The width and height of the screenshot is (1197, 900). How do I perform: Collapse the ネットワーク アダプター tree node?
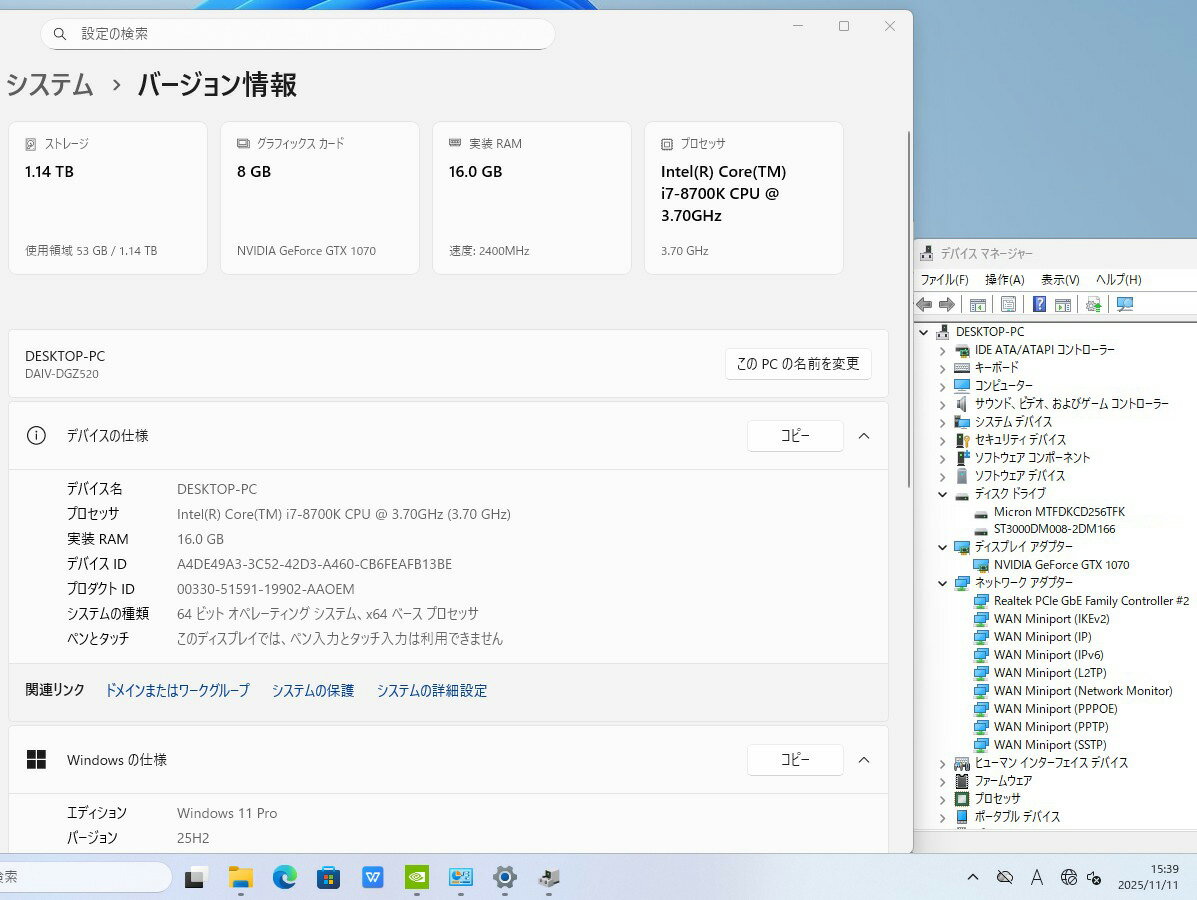pyautogui.click(x=942, y=583)
